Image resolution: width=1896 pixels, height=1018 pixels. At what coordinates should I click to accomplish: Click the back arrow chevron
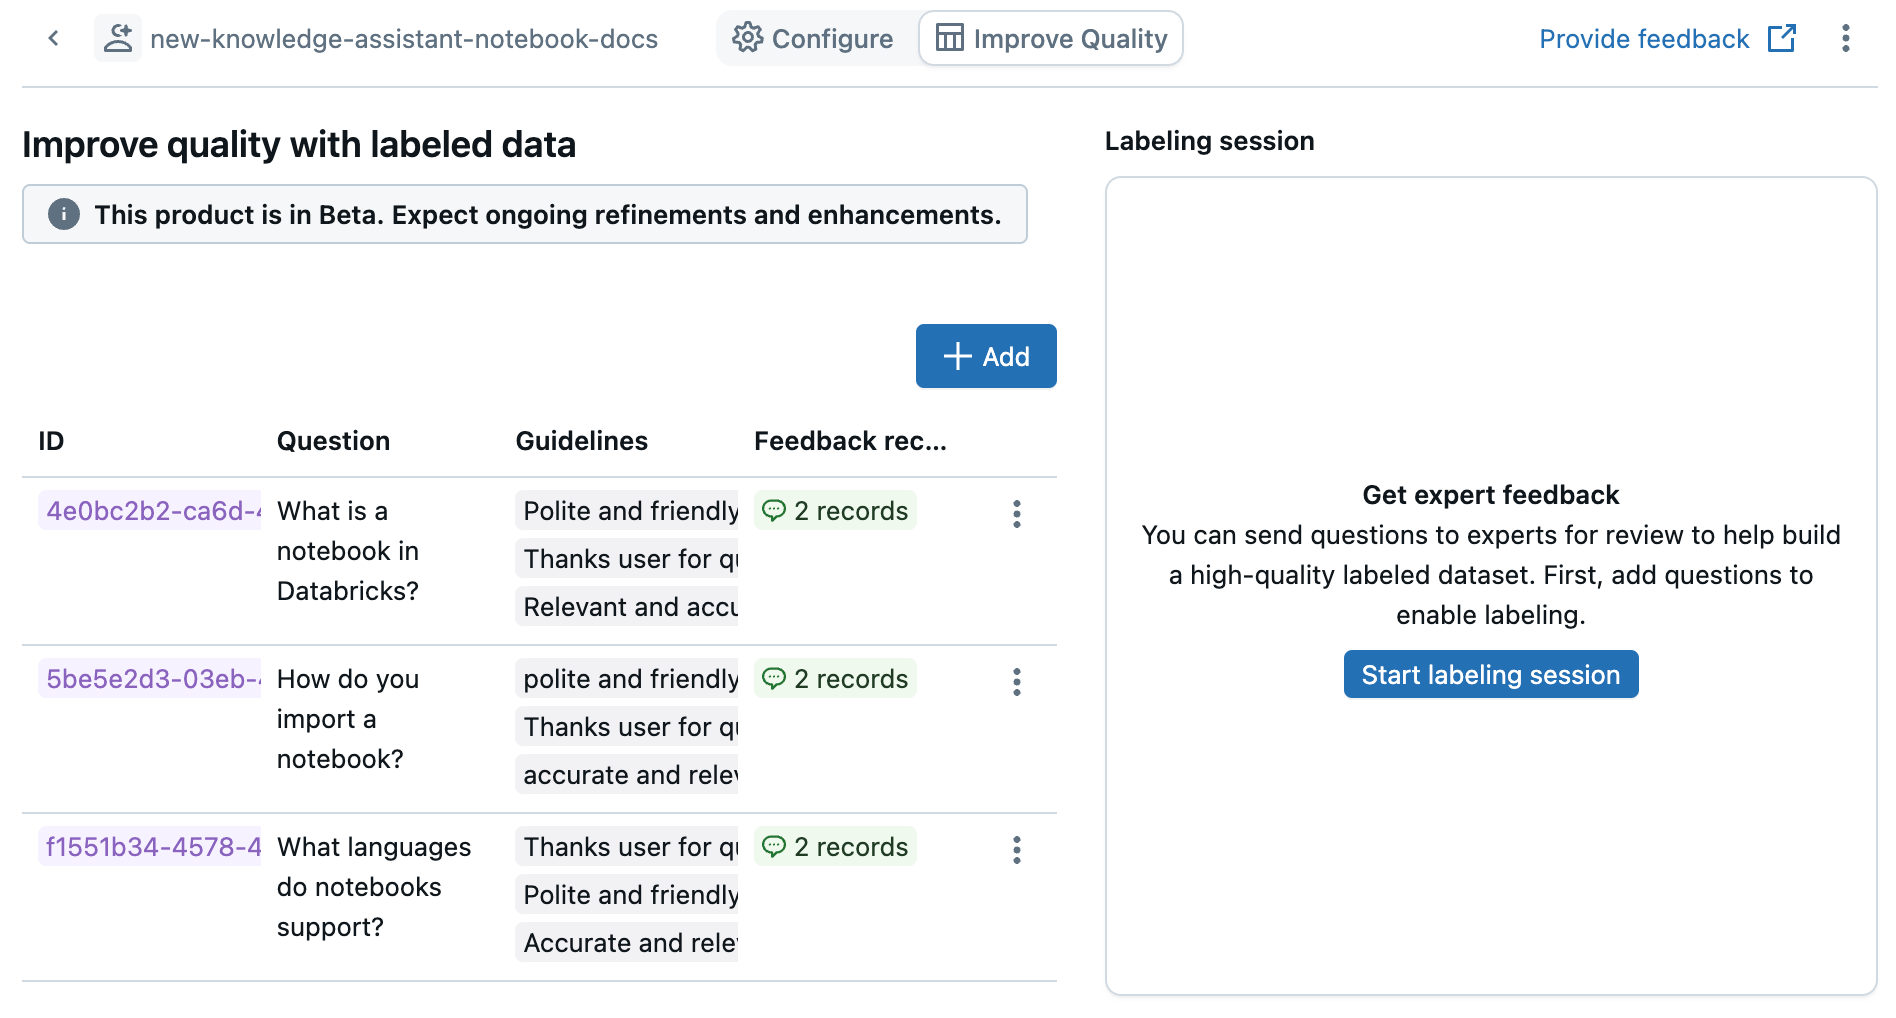(53, 39)
